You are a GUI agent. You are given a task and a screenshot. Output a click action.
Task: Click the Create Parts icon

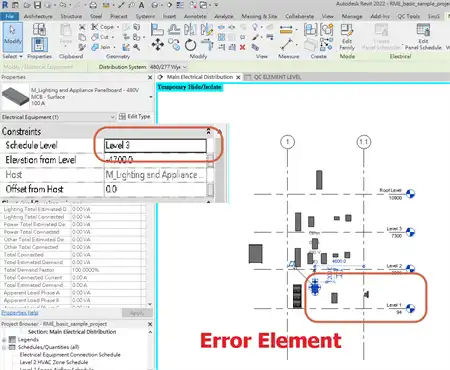click(310, 44)
